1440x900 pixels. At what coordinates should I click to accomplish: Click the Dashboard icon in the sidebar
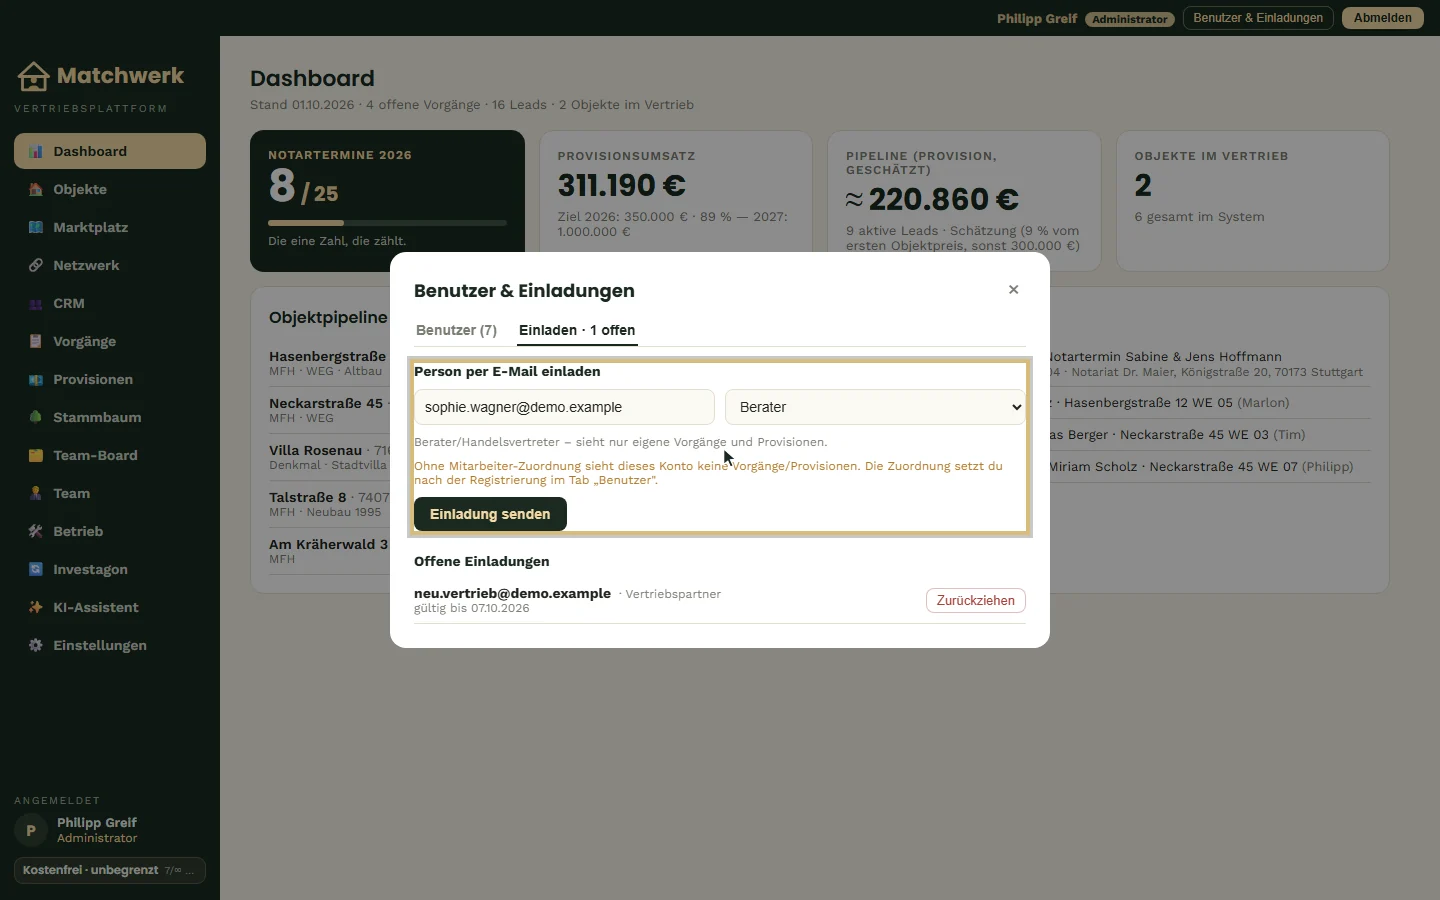pyautogui.click(x=36, y=152)
